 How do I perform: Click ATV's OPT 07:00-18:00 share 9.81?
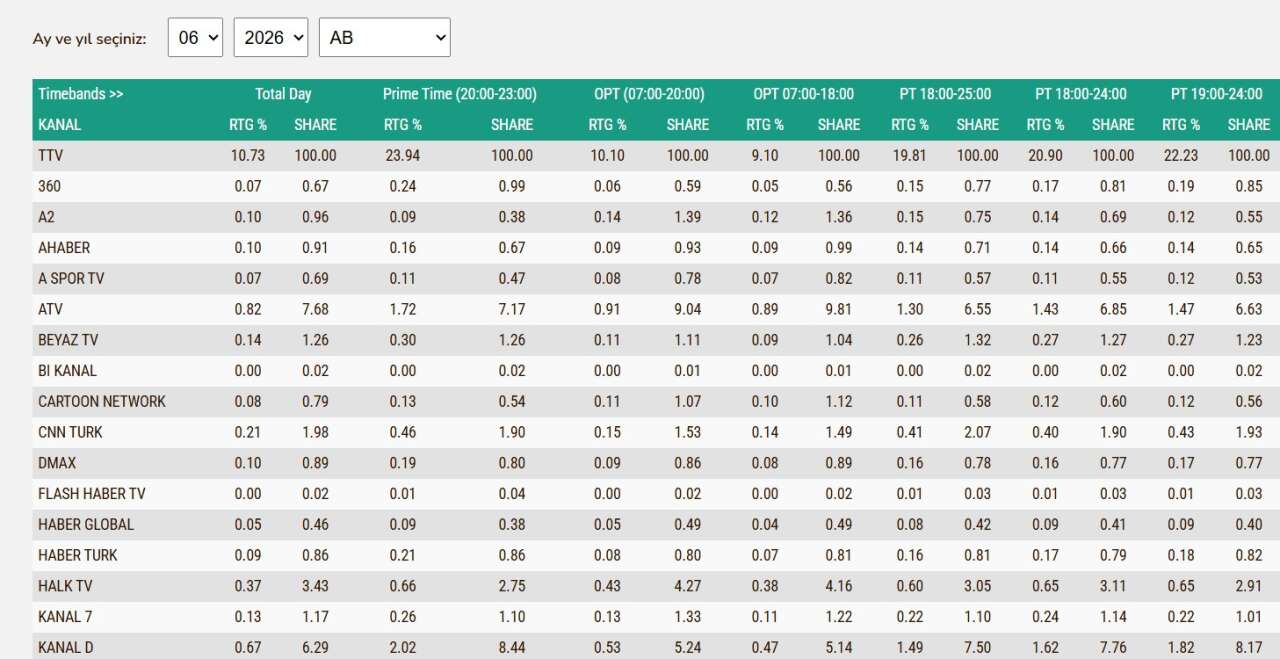(838, 310)
